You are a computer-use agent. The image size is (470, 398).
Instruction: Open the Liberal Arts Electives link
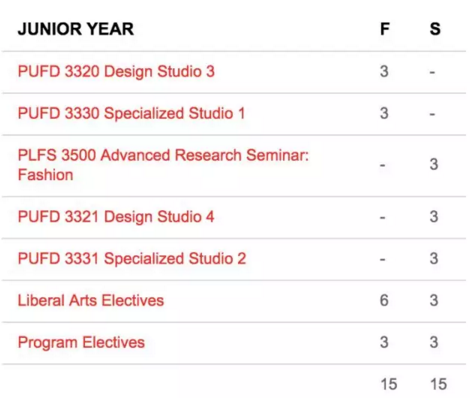click(91, 300)
